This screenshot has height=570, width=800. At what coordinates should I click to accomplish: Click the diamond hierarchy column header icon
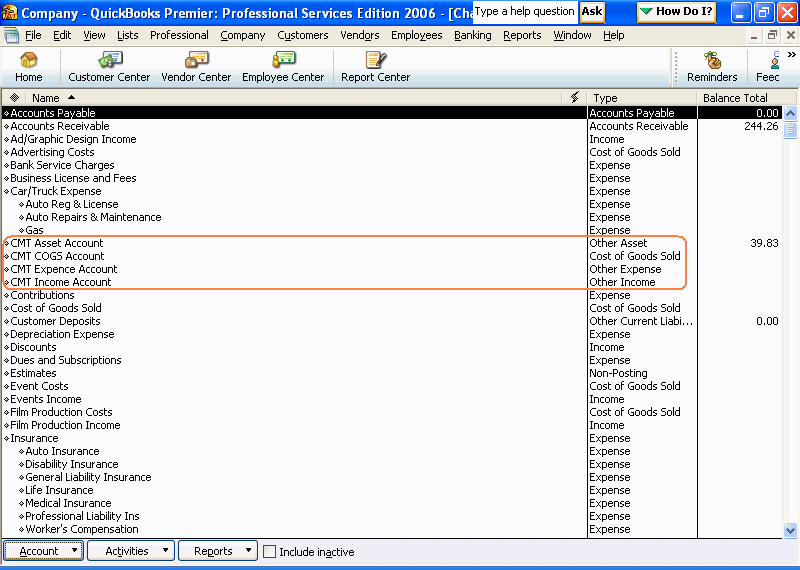click(14, 98)
